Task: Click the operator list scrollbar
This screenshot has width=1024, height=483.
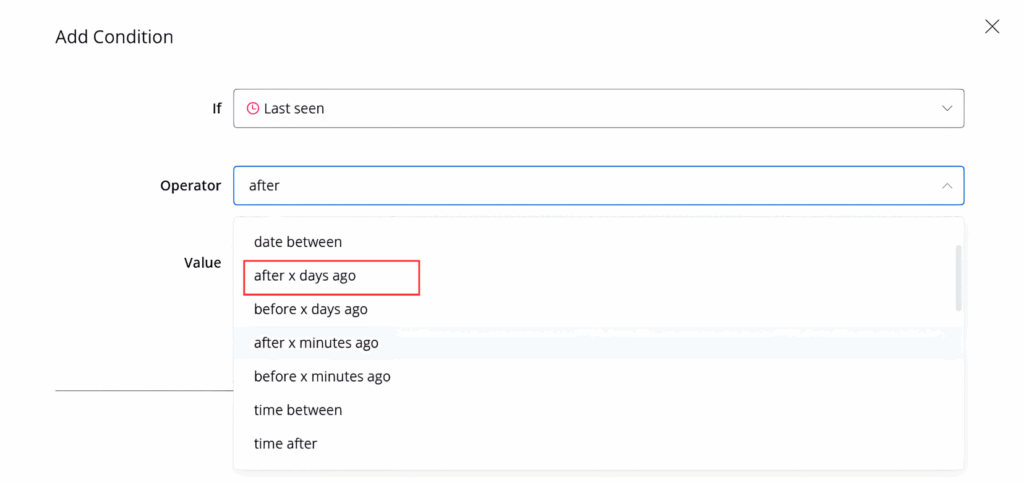Action: coord(958,278)
